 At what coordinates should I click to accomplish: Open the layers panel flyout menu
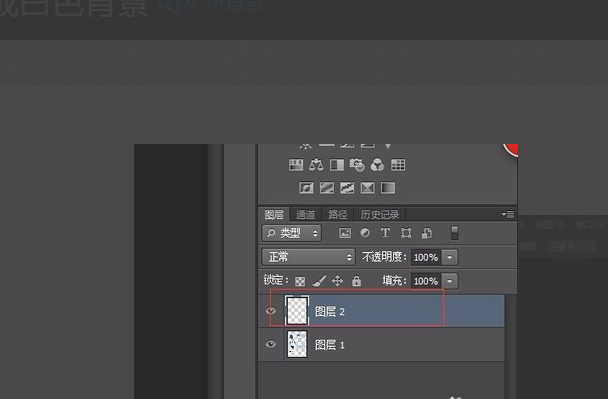click(x=508, y=214)
